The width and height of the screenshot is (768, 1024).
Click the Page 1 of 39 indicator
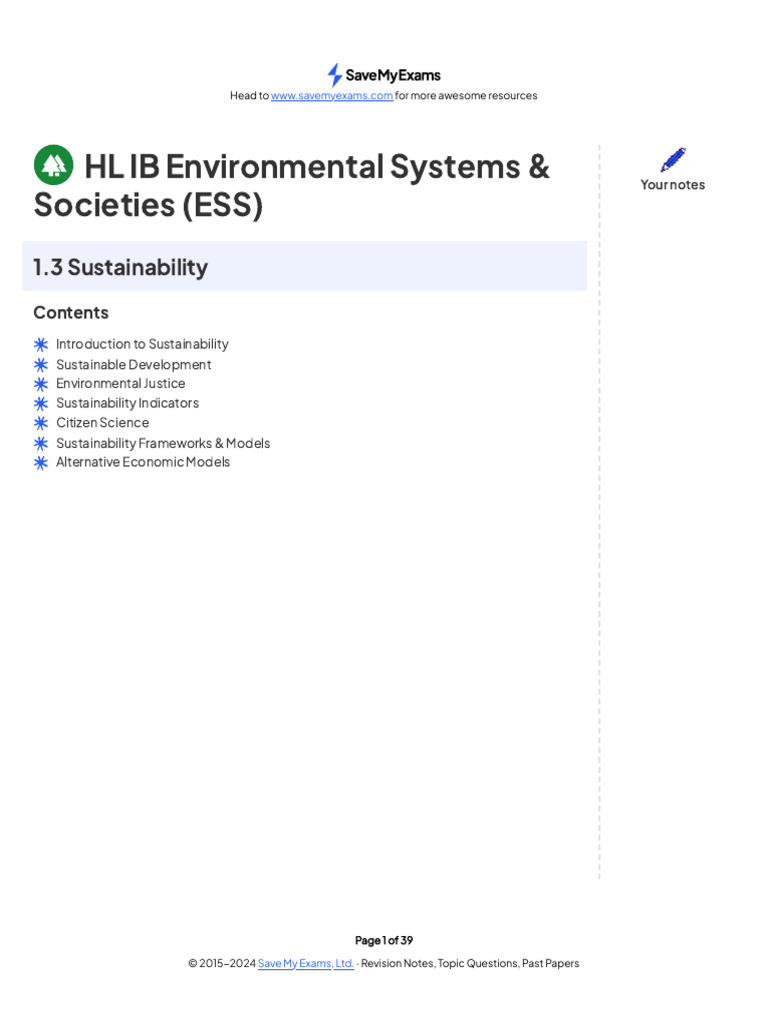[384, 940]
